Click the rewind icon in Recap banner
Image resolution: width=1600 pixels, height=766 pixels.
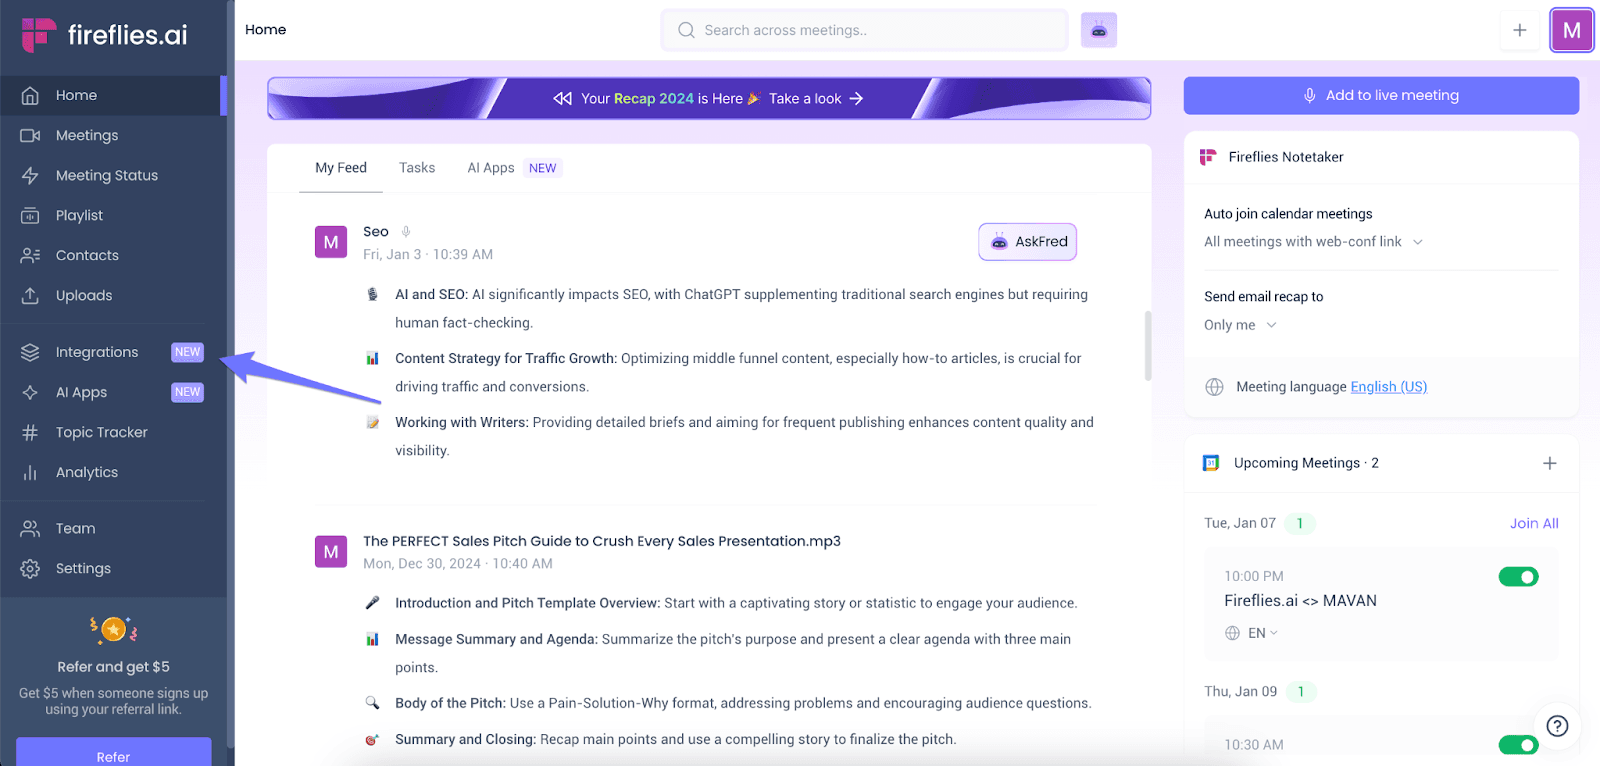coord(562,98)
